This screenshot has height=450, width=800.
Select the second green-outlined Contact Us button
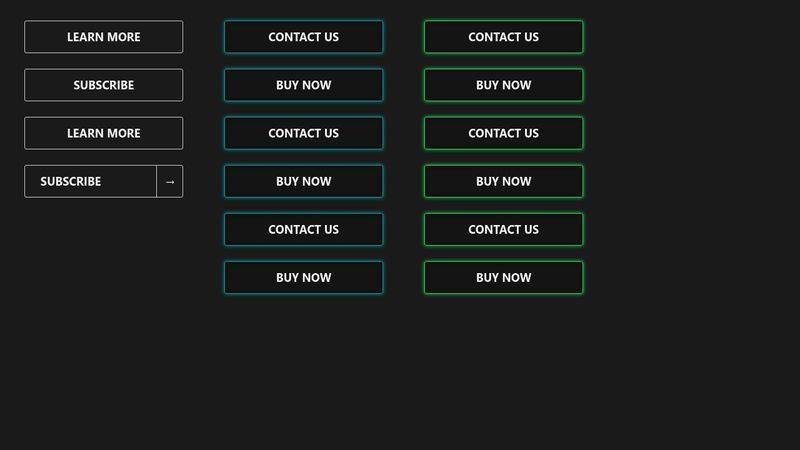[x=503, y=133]
